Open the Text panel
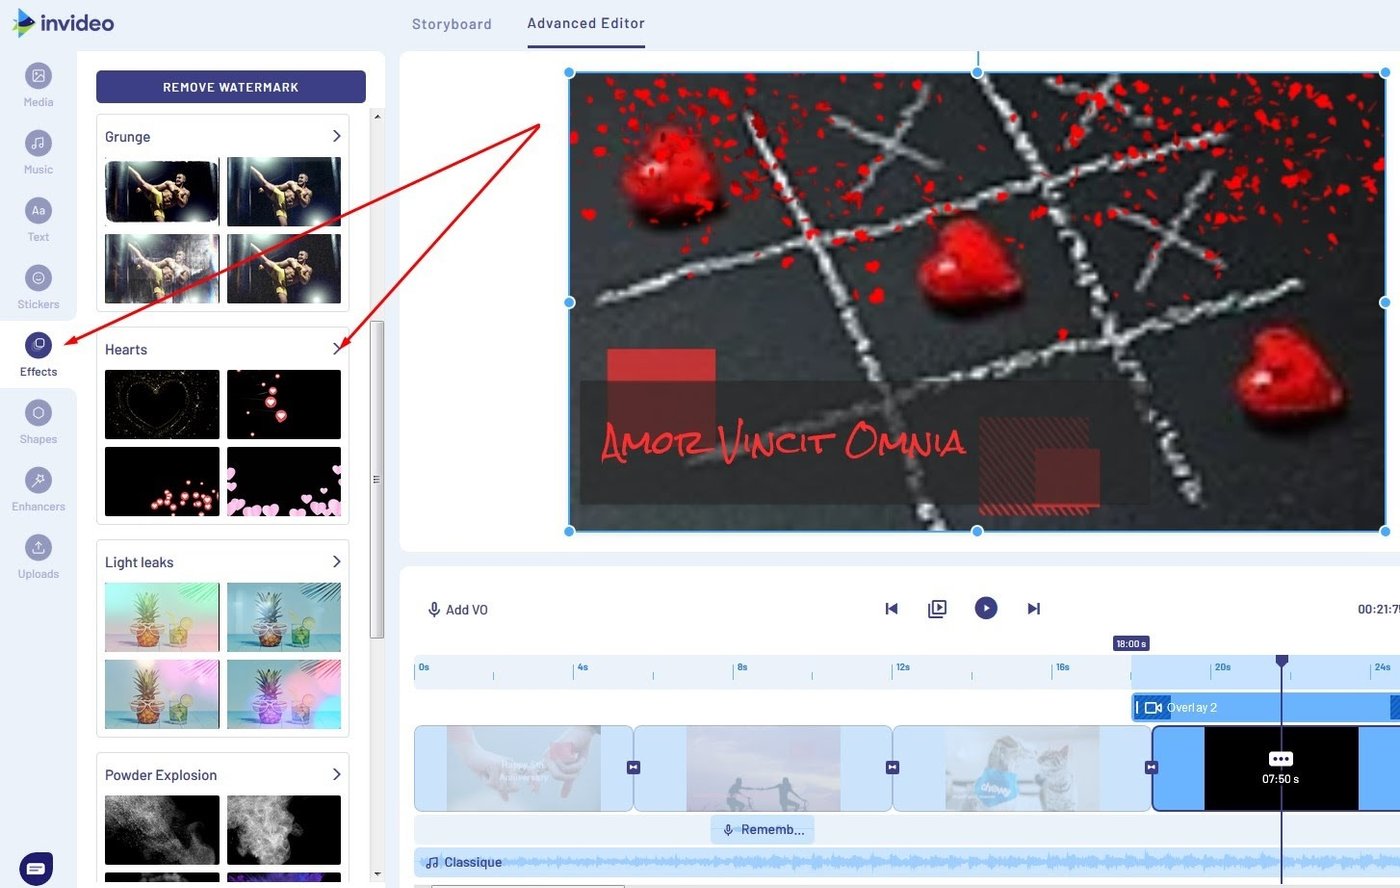 coord(37,219)
